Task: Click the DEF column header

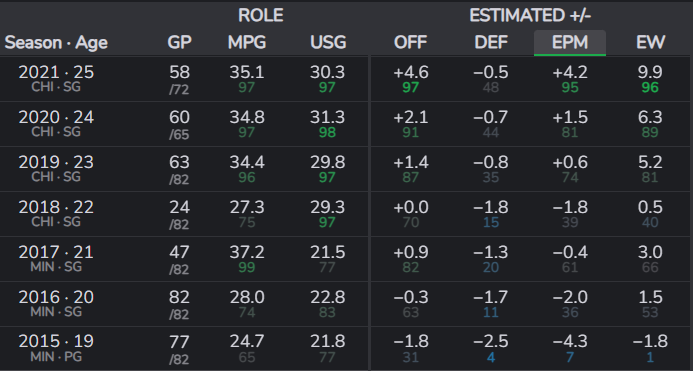Action: (x=491, y=42)
